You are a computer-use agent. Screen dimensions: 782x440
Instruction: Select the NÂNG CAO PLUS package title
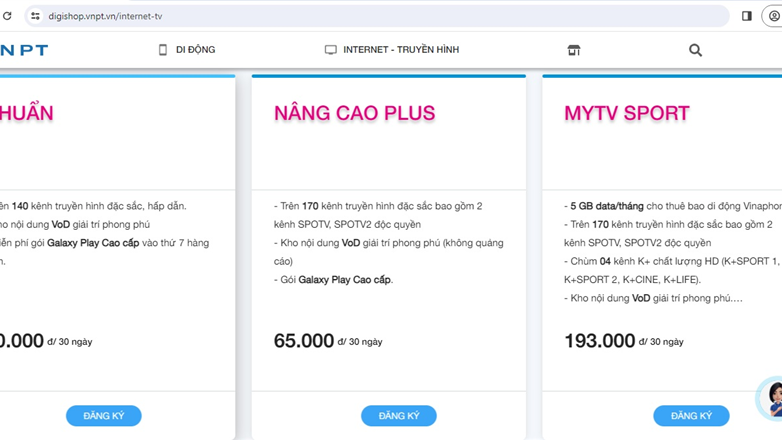(x=354, y=113)
